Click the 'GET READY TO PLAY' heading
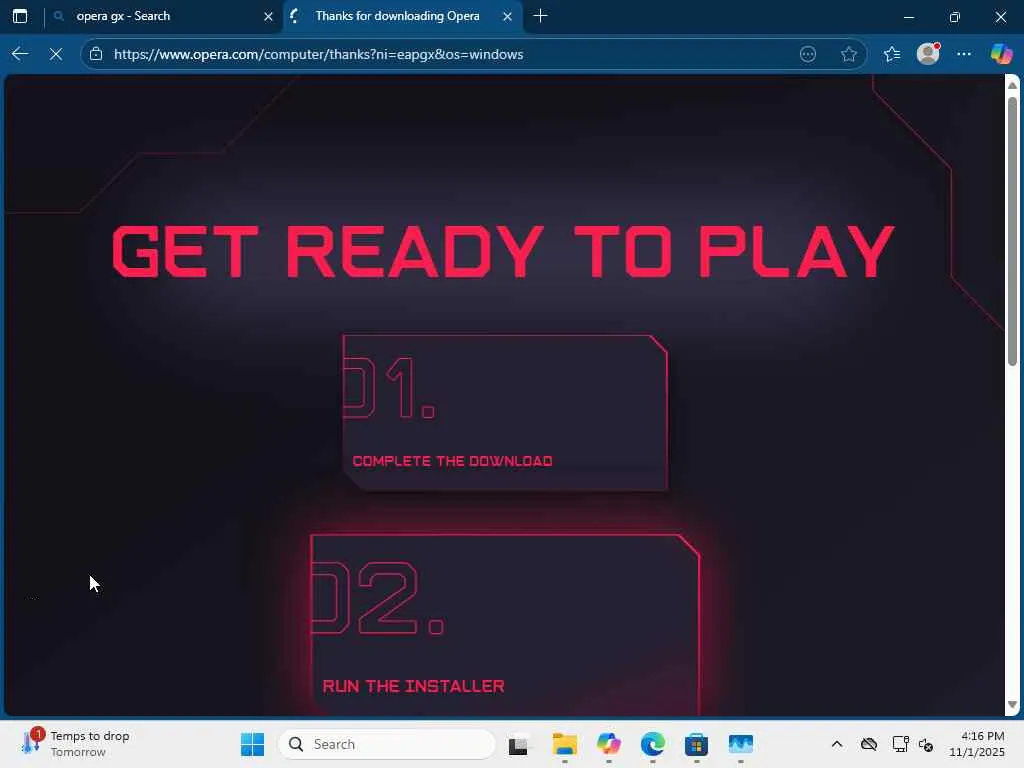 [x=503, y=251]
